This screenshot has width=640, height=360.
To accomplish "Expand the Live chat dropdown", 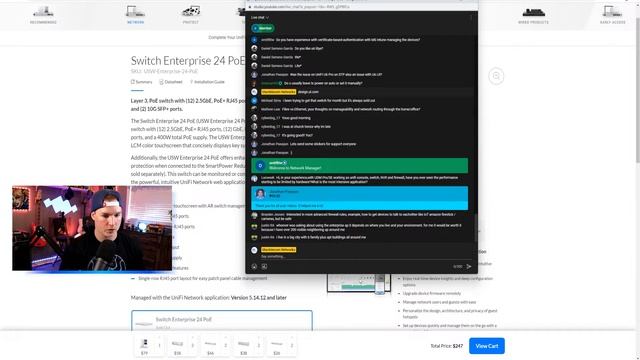I will click(260, 18).
